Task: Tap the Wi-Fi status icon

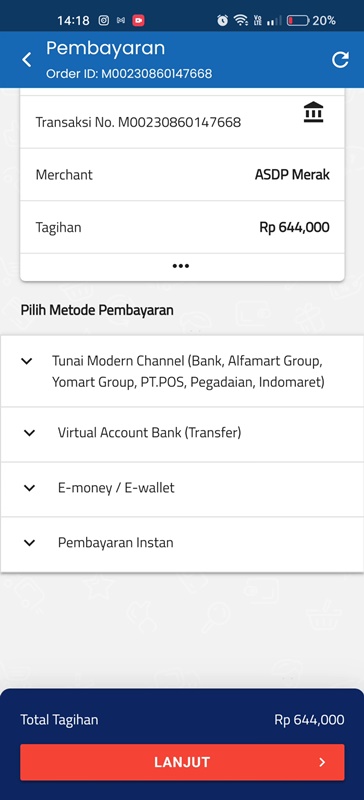Action: (240, 20)
